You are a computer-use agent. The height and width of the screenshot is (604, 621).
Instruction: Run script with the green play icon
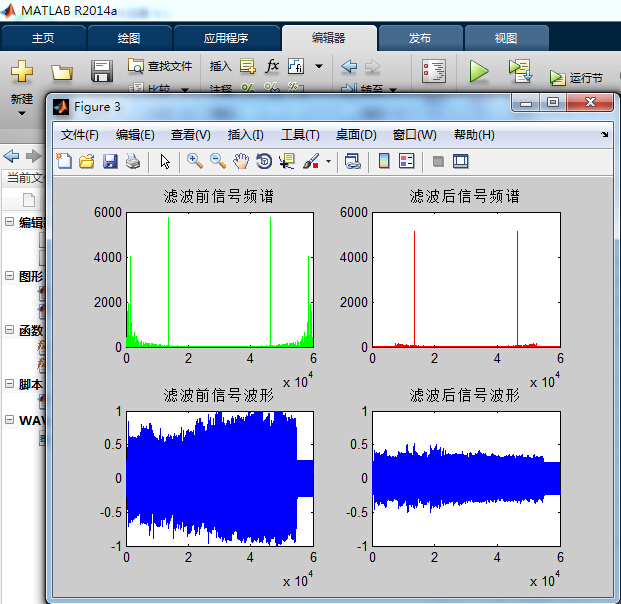point(478,71)
